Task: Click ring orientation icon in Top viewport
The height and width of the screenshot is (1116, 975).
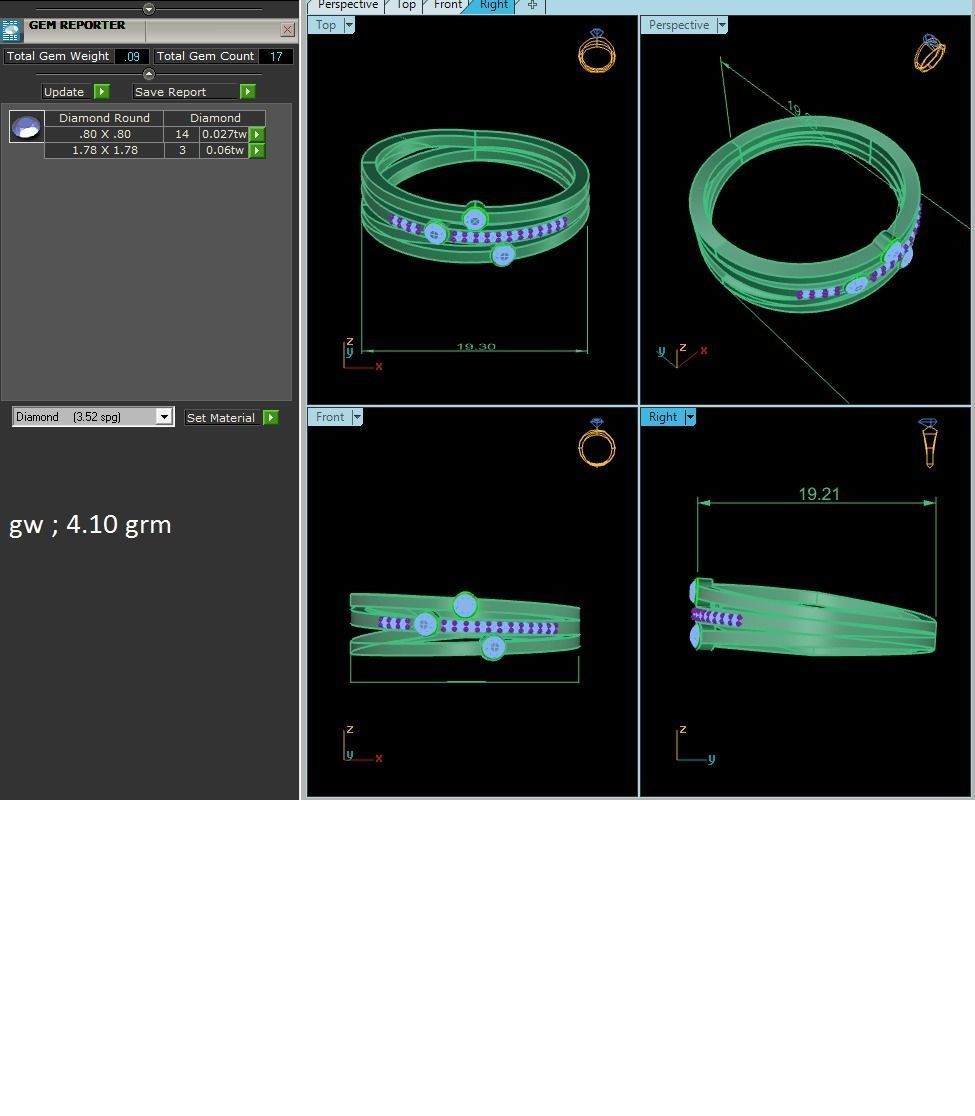Action: coord(597,51)
